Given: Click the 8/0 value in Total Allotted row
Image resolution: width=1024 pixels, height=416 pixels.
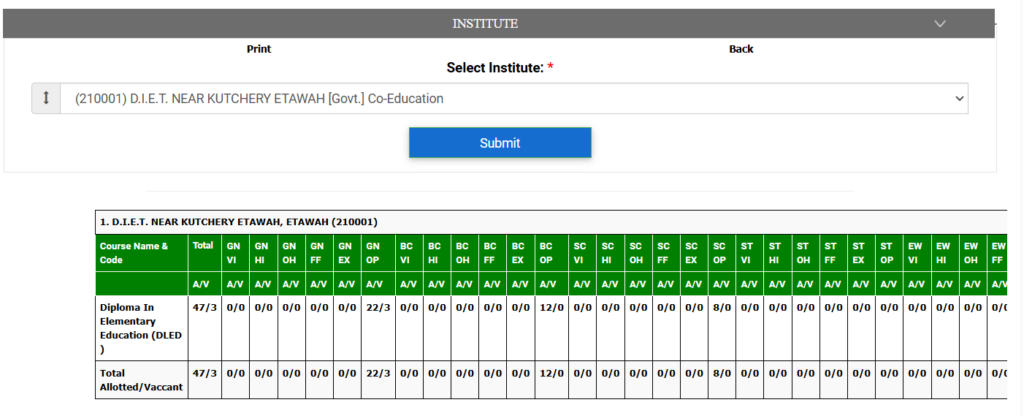Looking at the screenshot, I should pos(719,372).
